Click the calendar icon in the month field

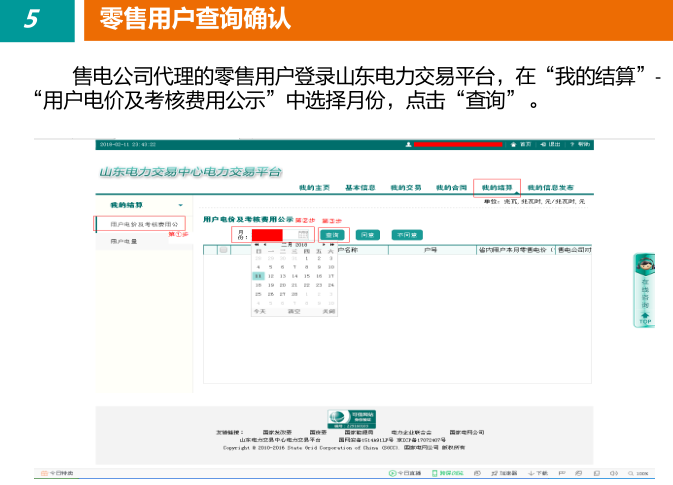304,235
